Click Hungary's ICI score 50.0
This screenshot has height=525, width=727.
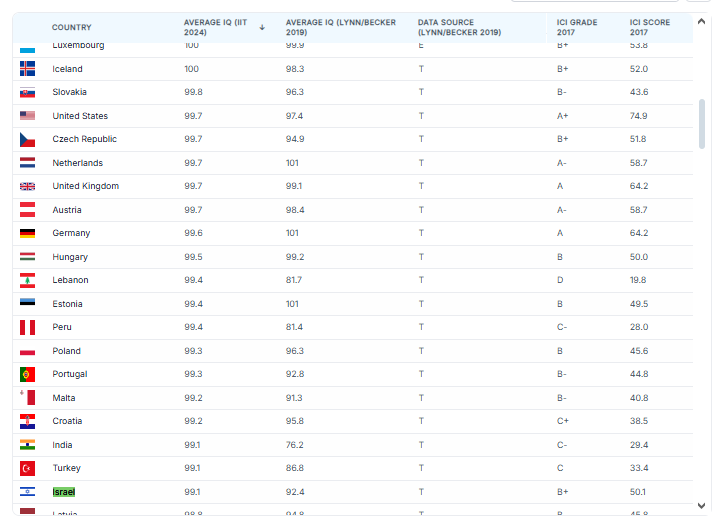pyautogui.click(x=638, y=256)
